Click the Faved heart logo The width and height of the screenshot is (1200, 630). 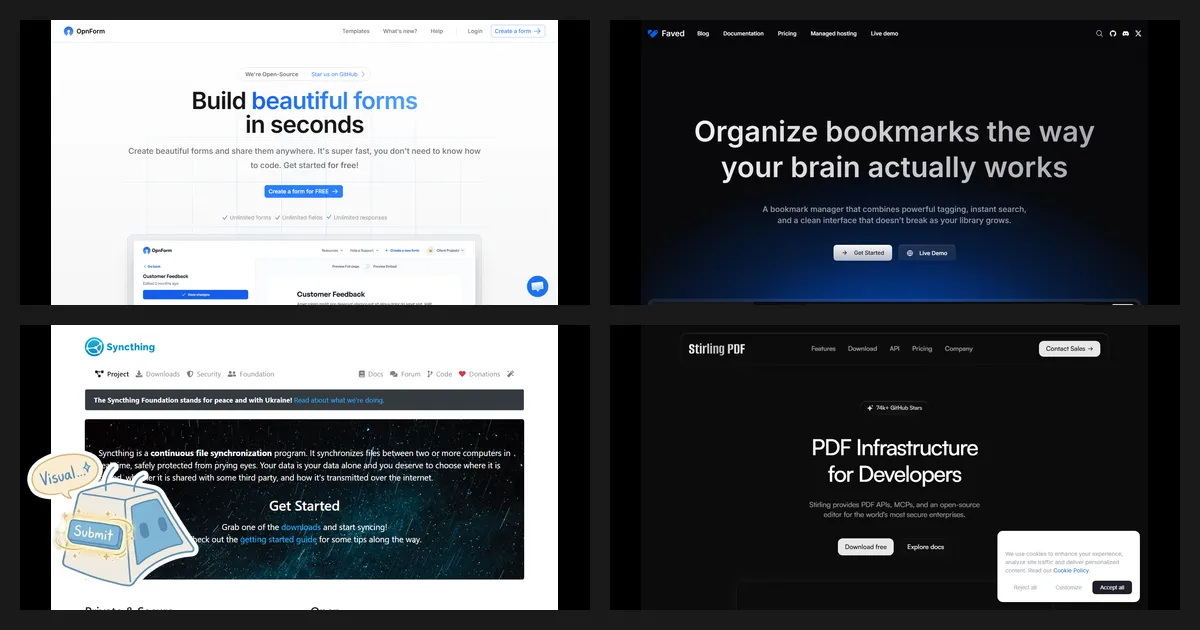[653, 33]
